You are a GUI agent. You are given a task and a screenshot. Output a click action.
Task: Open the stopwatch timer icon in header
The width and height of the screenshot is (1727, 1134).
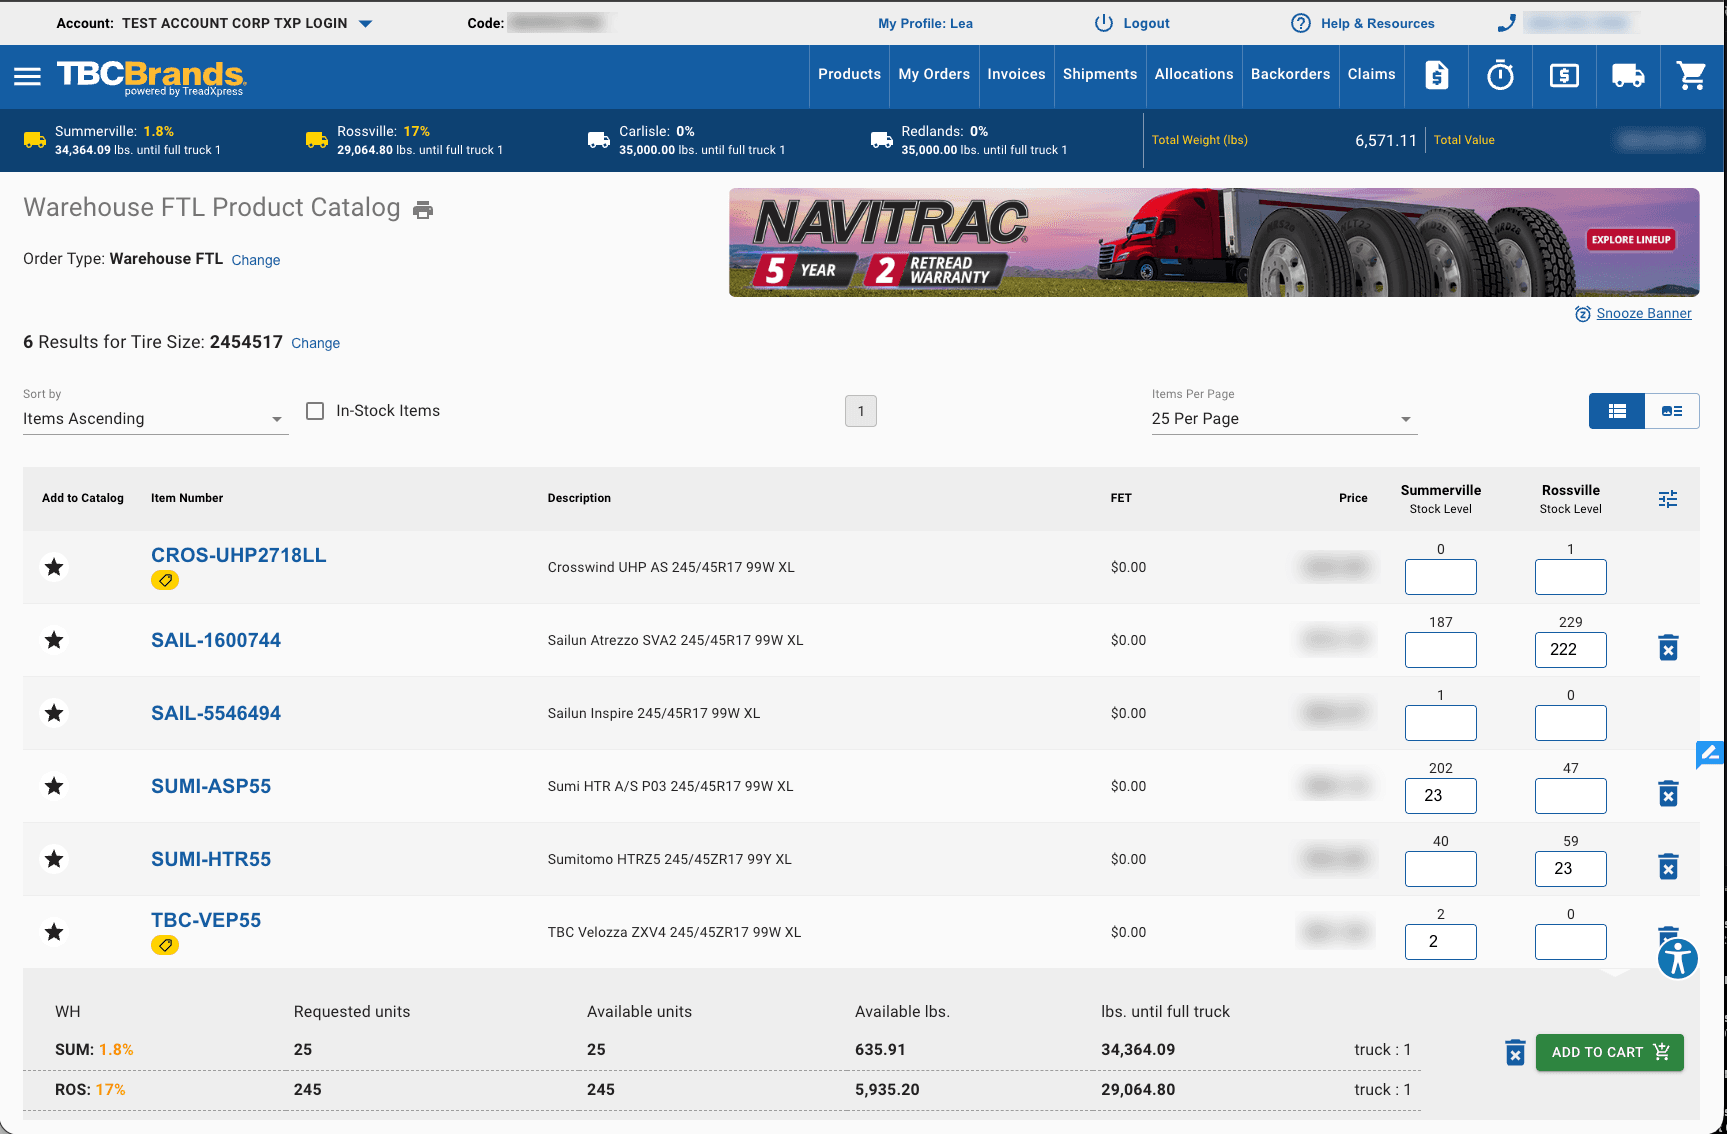(1500, 75)
